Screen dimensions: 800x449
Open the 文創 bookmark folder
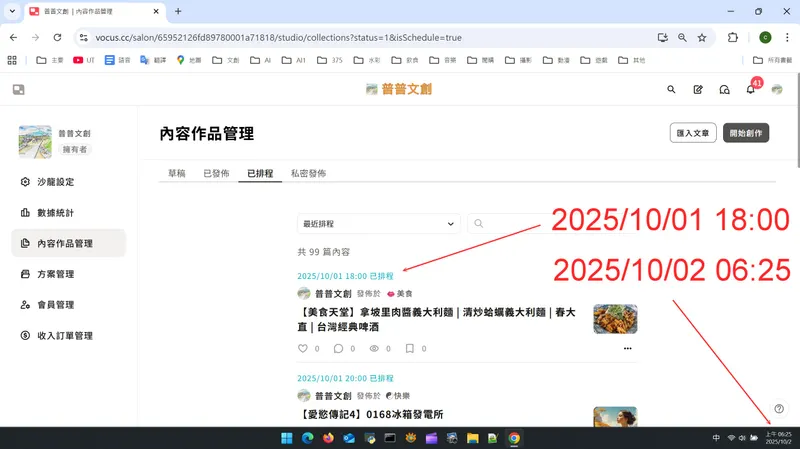226,60
